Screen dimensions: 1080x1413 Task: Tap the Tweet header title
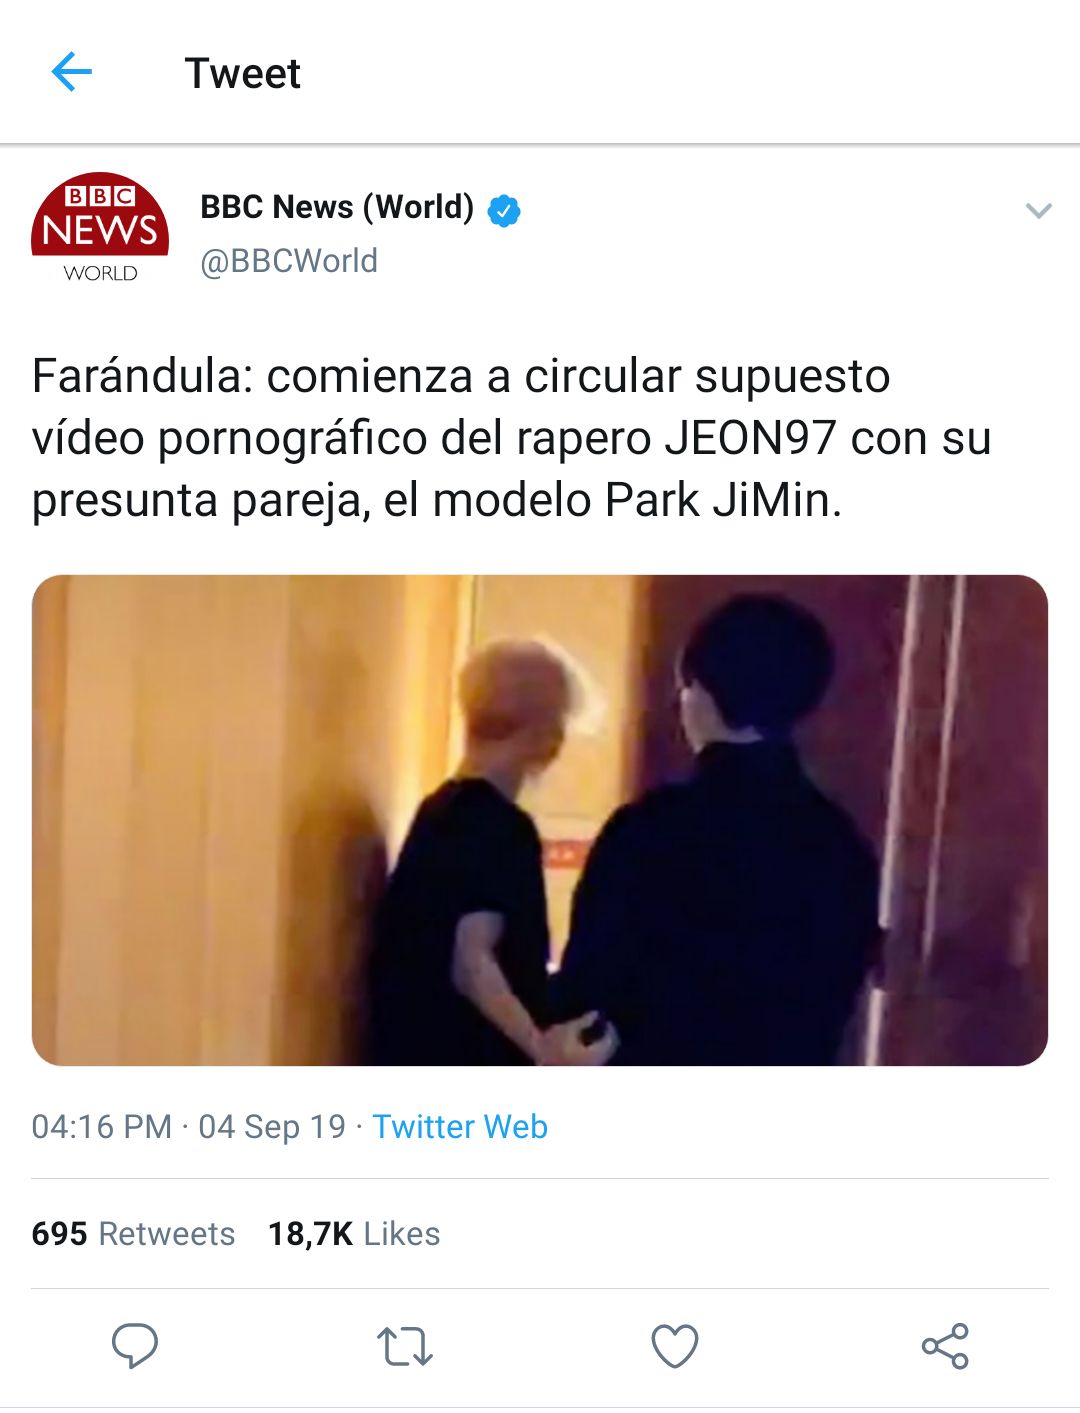(243, 74)
